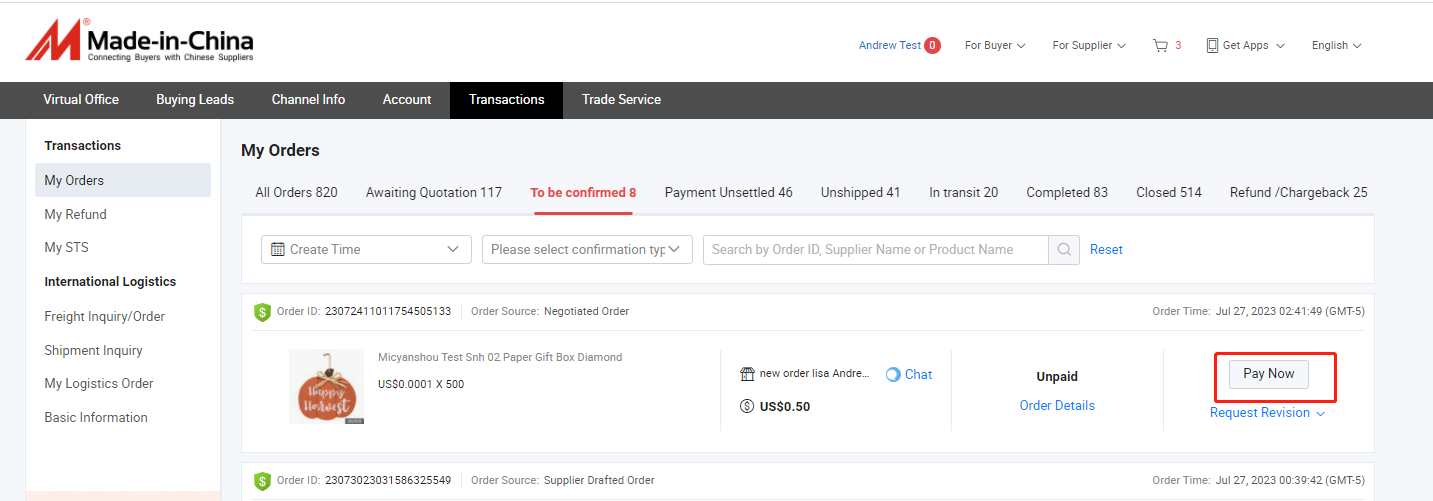
Task: Click the green shield on the first order
Action: coord(262,312)
